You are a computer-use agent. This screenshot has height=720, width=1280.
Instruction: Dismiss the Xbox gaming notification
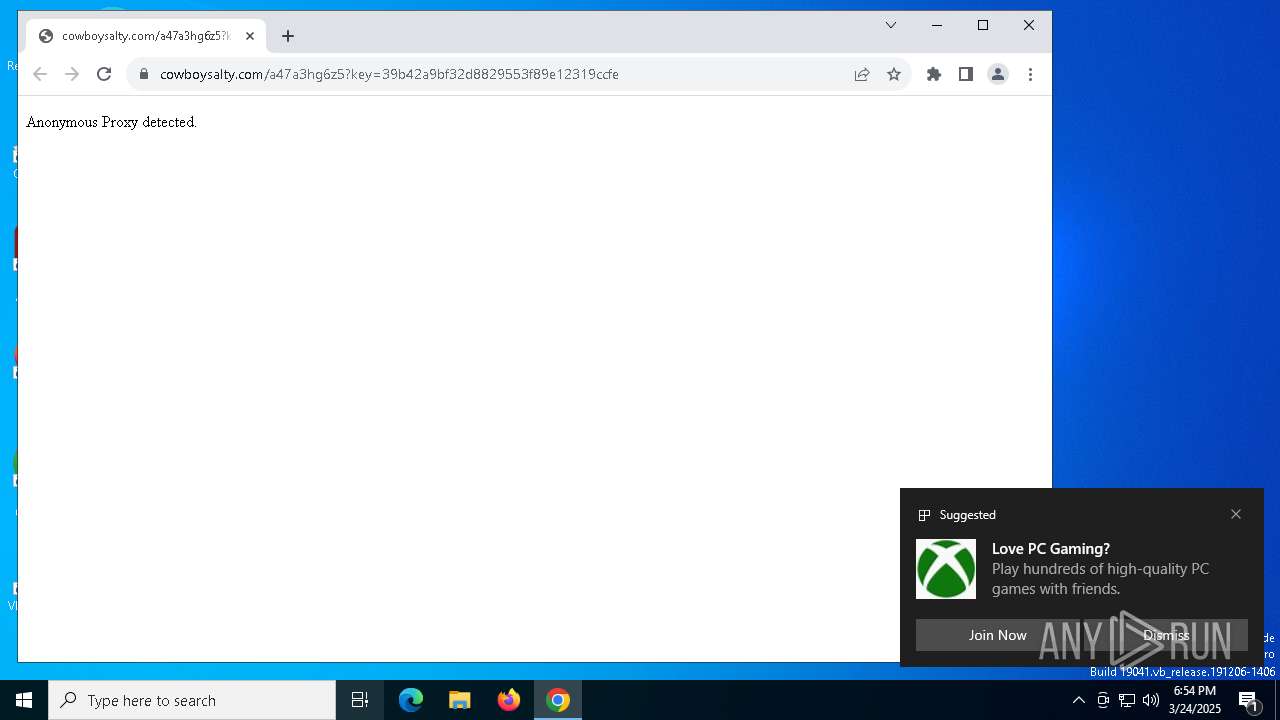click(x=1166, y=635)
